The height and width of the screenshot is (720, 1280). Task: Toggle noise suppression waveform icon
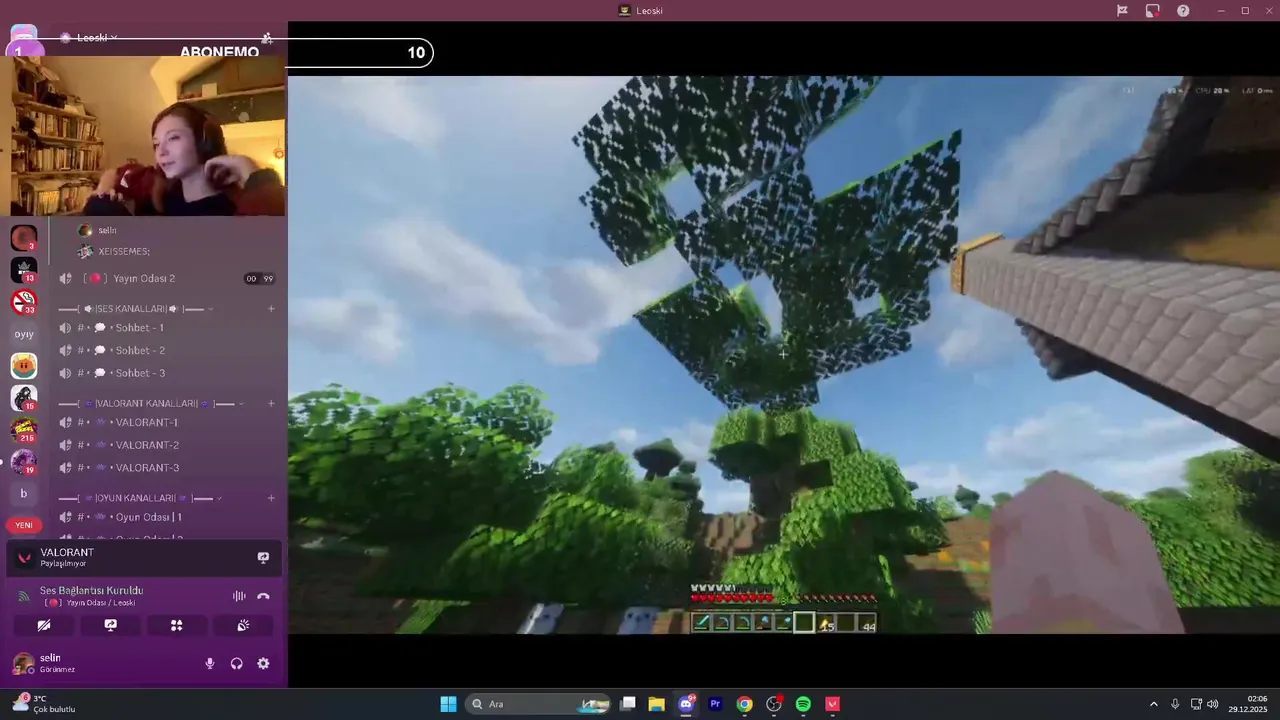(239, 596)
